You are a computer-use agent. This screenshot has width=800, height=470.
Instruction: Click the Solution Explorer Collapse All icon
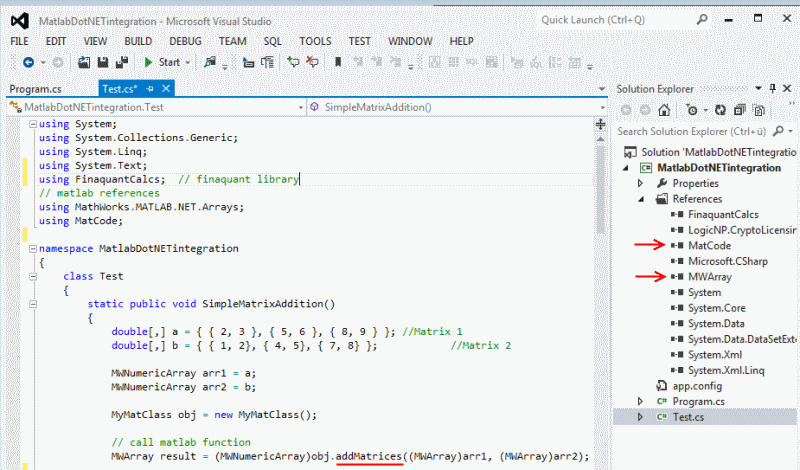coord(740,110)
